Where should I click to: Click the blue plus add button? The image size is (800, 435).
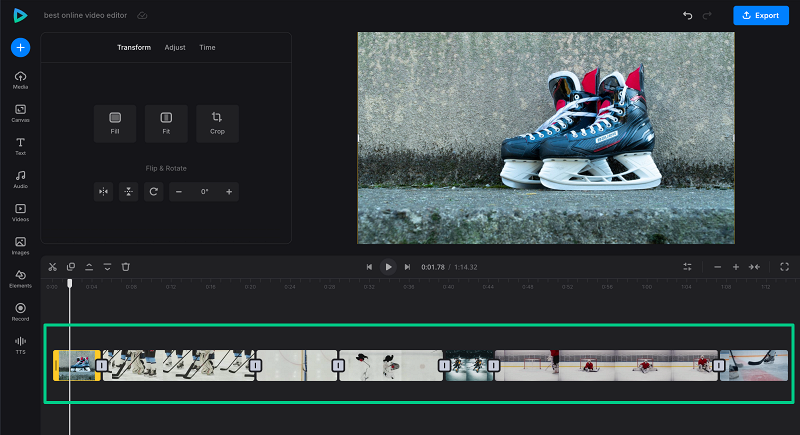(x=20, y=47)
